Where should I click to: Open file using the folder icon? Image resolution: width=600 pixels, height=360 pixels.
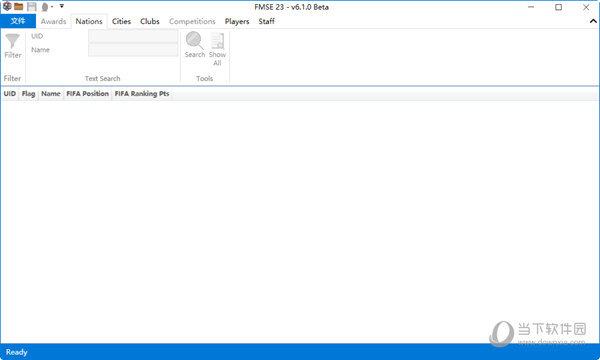18,7
